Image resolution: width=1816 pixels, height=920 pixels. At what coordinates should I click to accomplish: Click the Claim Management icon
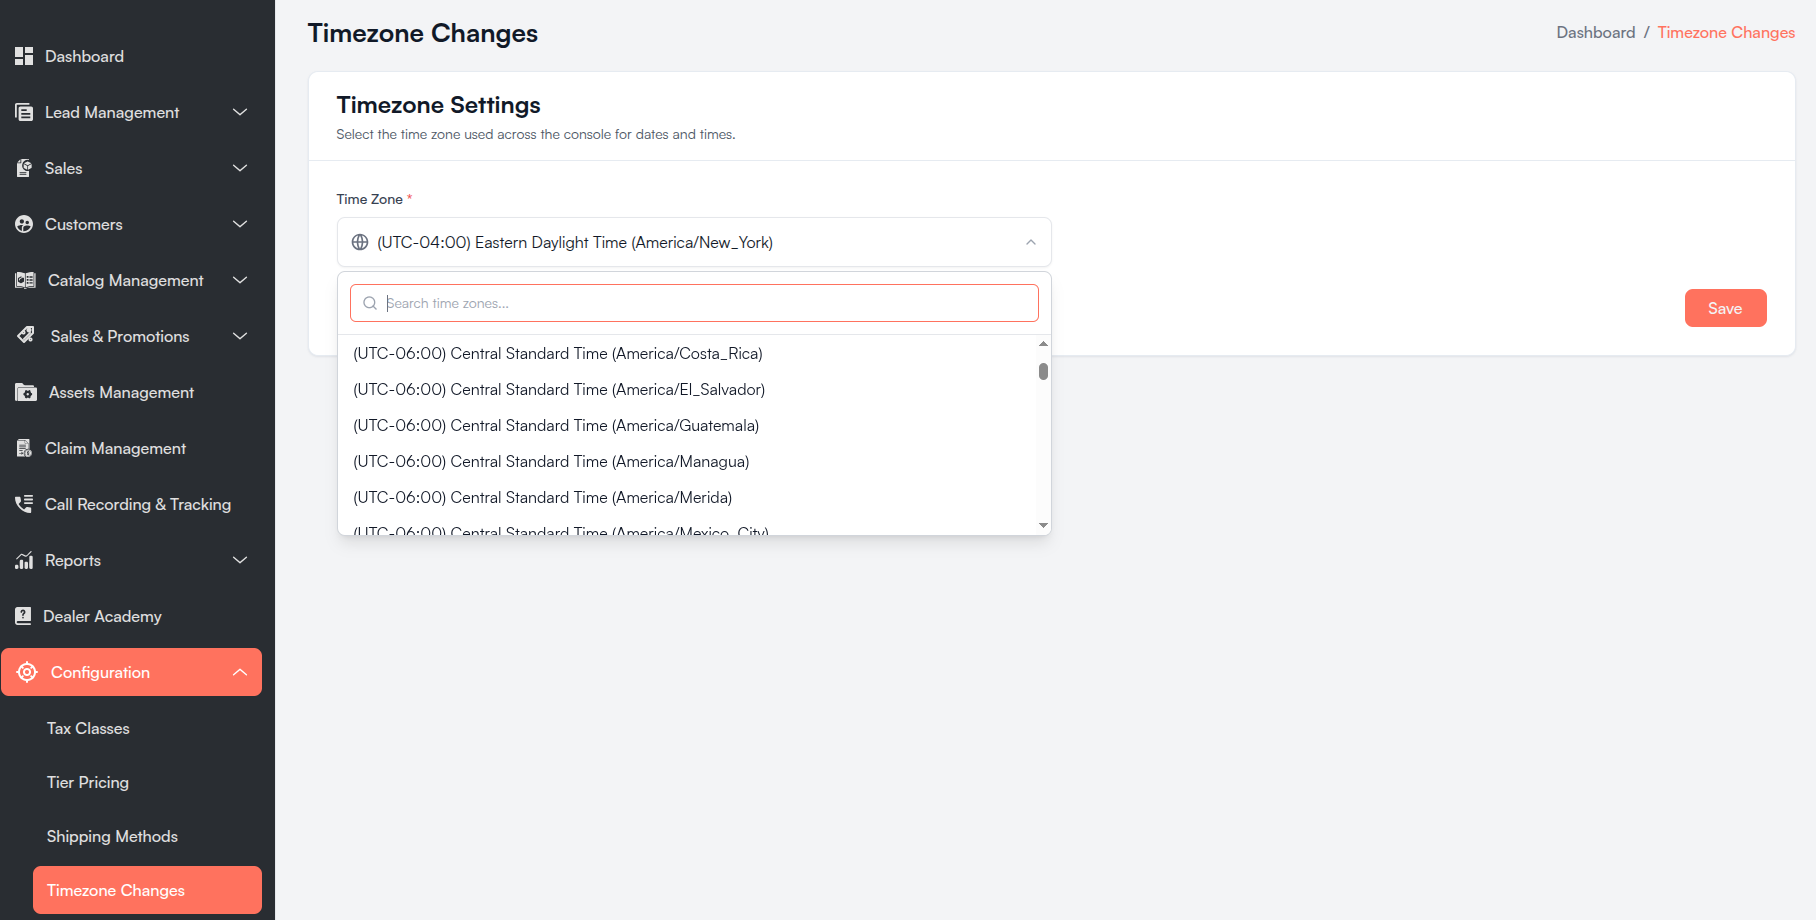(x=24, y=448)
